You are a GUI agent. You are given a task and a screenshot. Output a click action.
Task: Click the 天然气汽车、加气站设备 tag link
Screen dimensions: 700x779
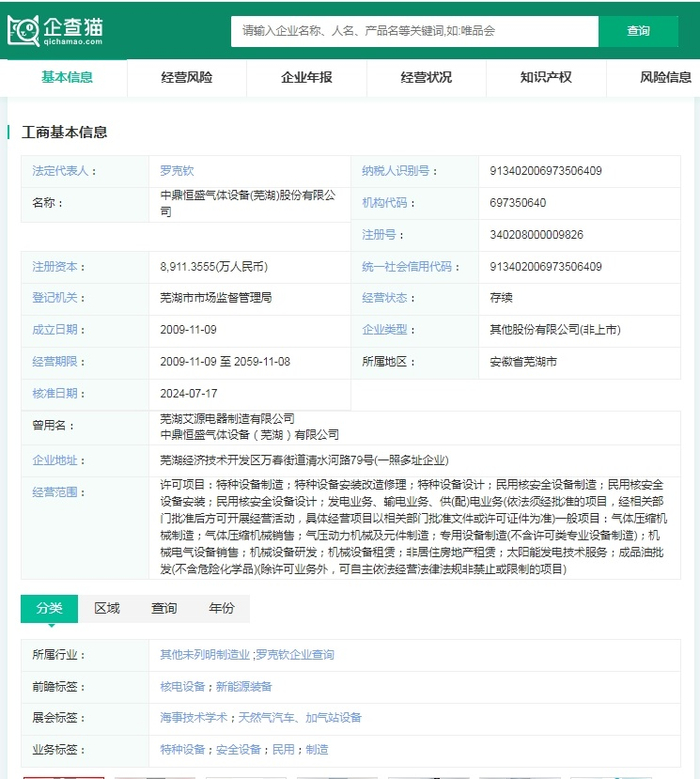[299, 718]
